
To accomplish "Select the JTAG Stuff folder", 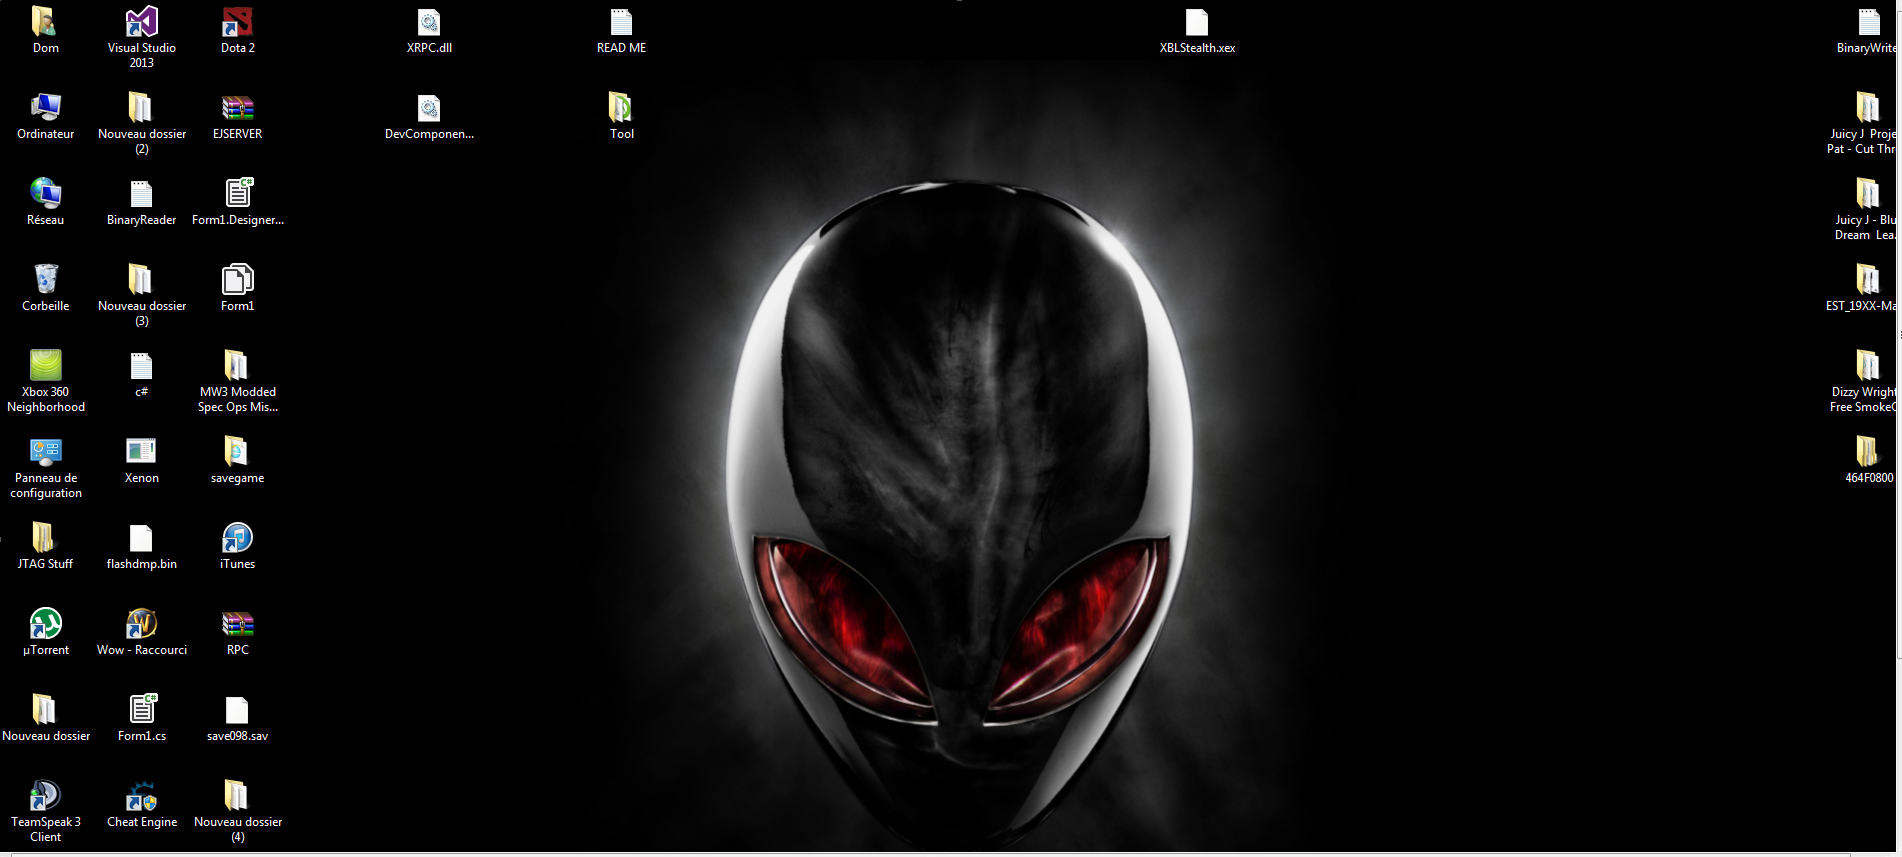I will (44, 538).
